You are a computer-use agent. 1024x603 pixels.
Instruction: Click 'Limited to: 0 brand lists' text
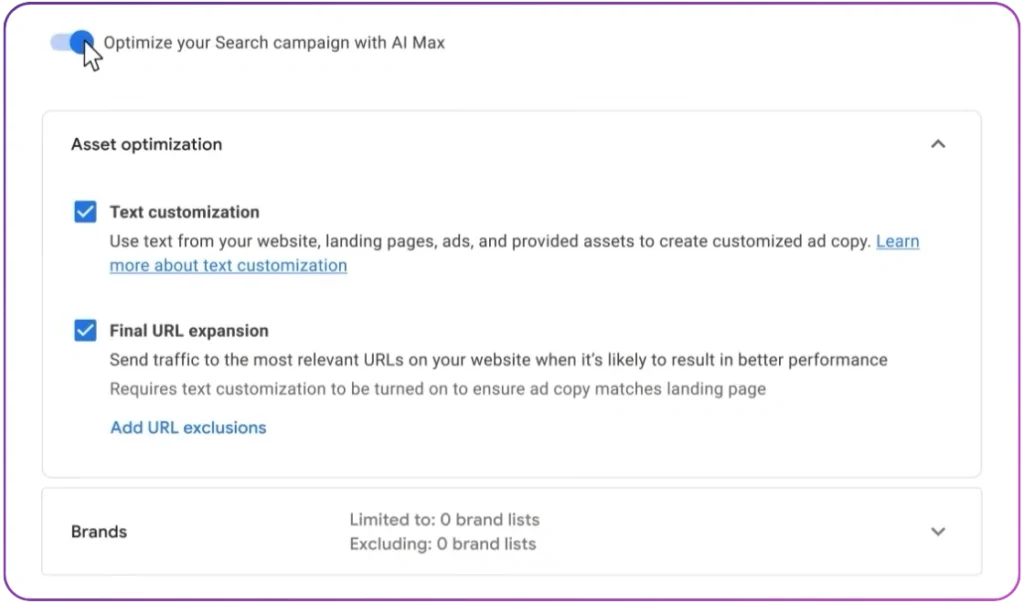(444, 520)
